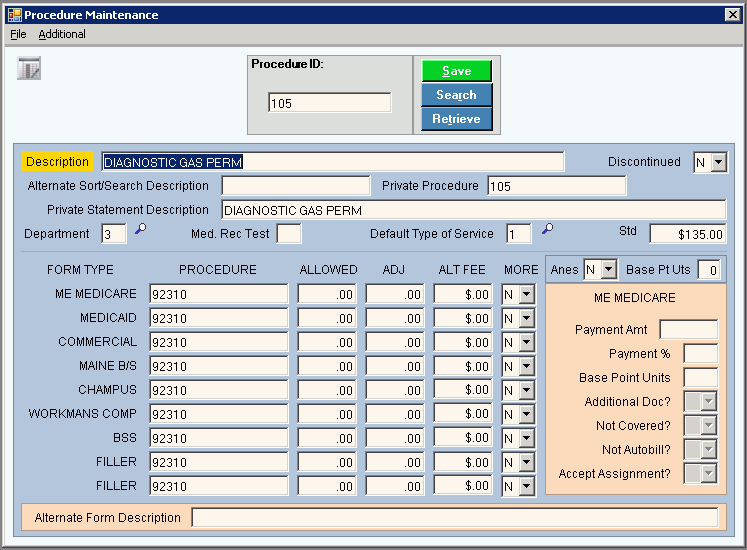This screenshot has width=747, height=550.
Task: Open the File menu
Action: click(x=18, y=34)
